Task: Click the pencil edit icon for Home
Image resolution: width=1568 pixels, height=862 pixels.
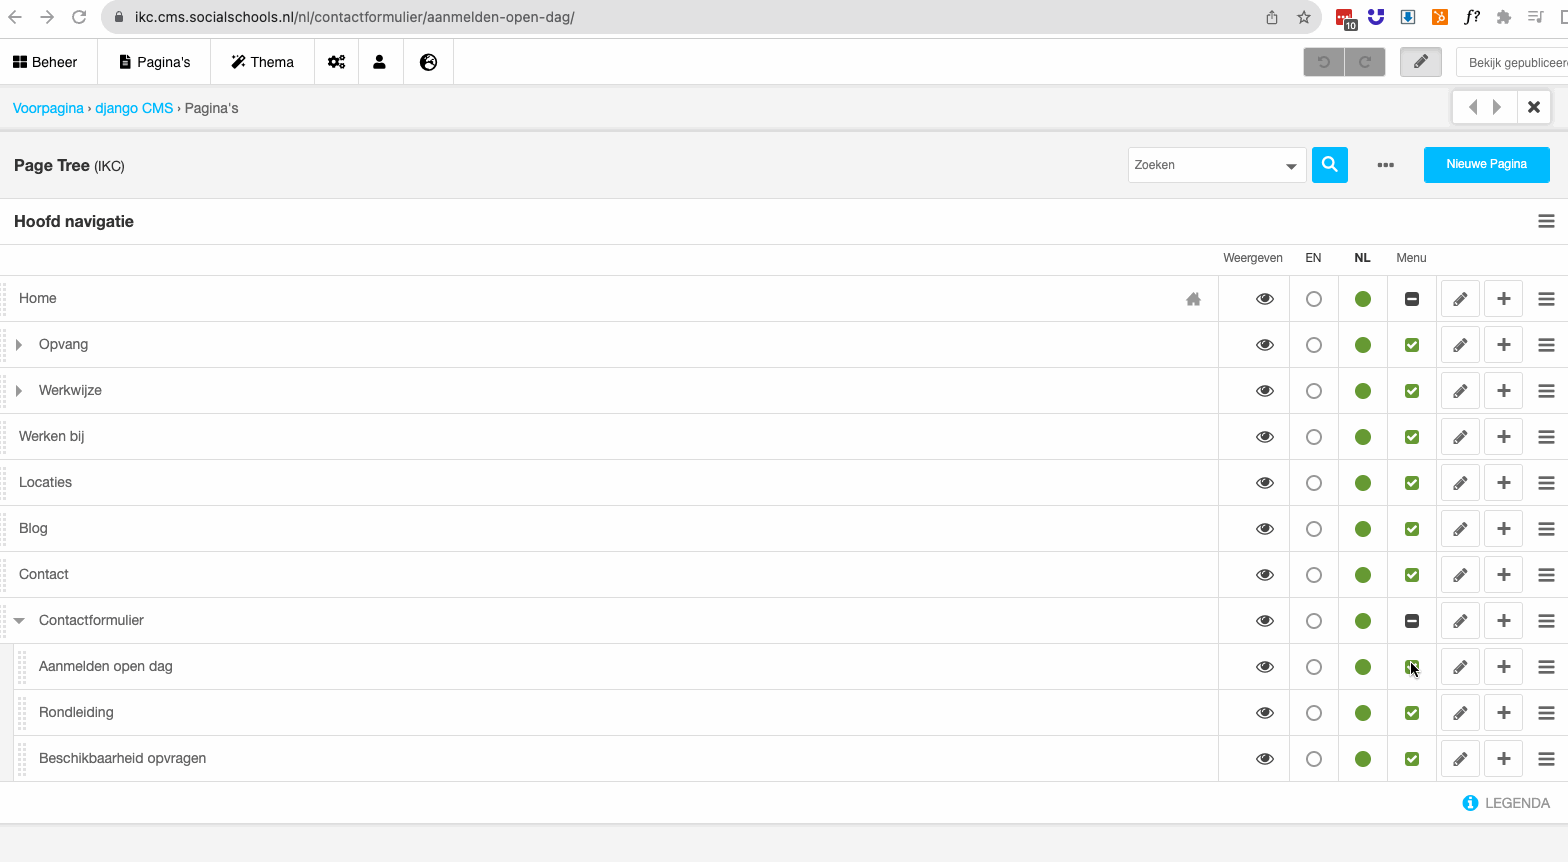Action: (1460, 299)
